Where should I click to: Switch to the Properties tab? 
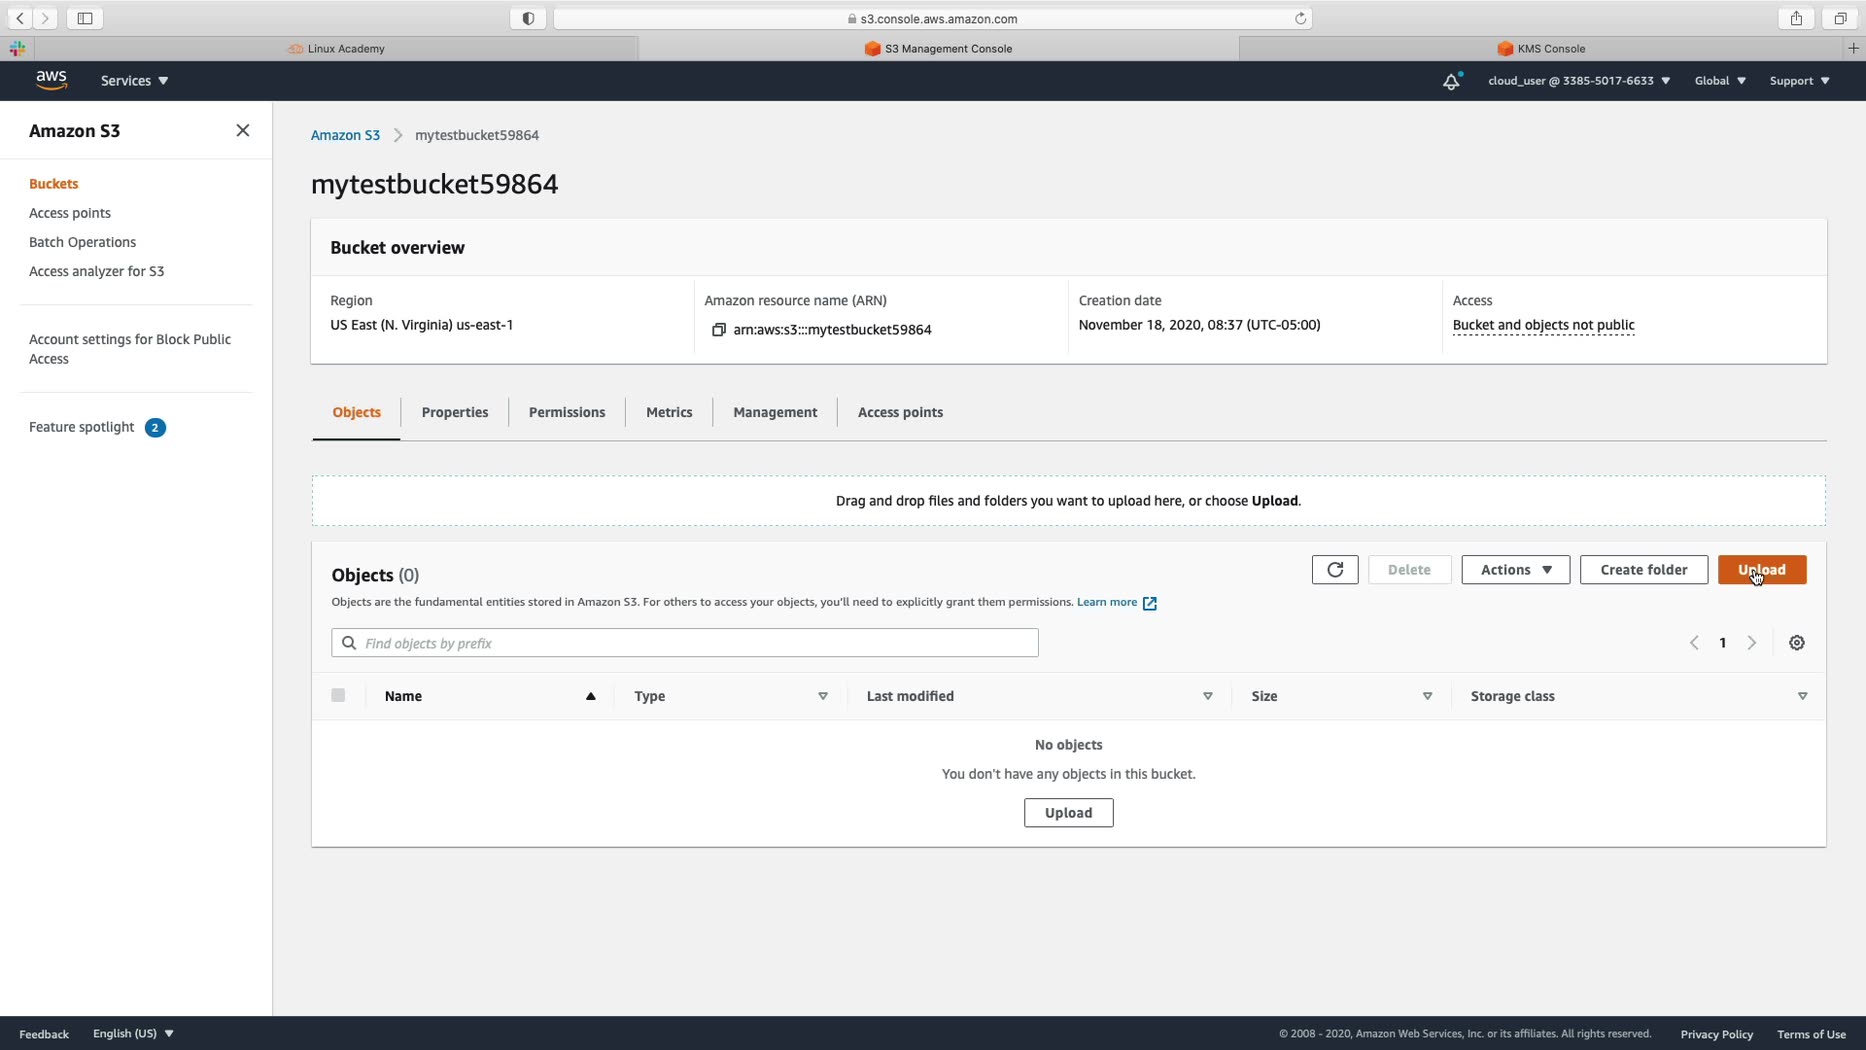tap(455, 413)
